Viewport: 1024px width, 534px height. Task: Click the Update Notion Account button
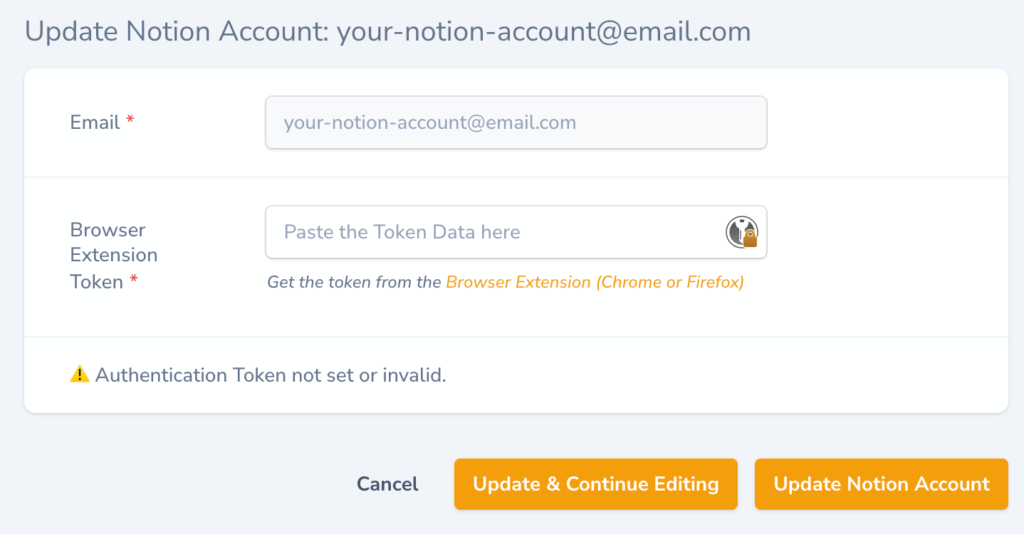(881, 484)
